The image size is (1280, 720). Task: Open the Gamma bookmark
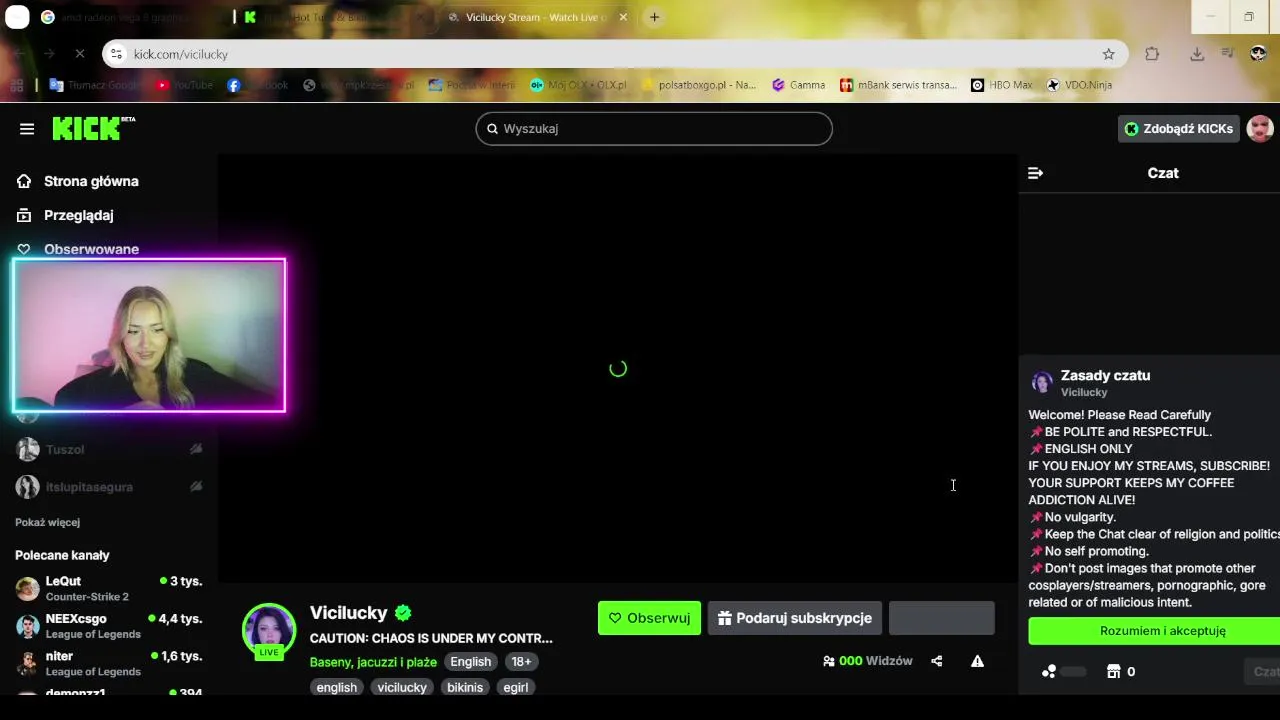798,85
